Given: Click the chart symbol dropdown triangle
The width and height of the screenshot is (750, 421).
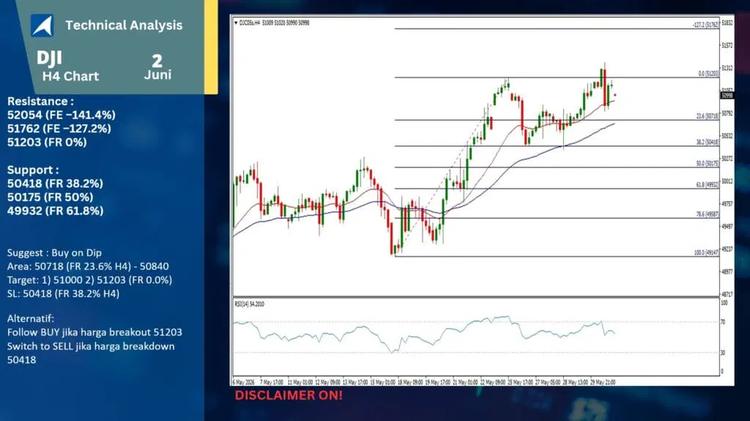Looking at the screenshot, I should click(236, 22).
